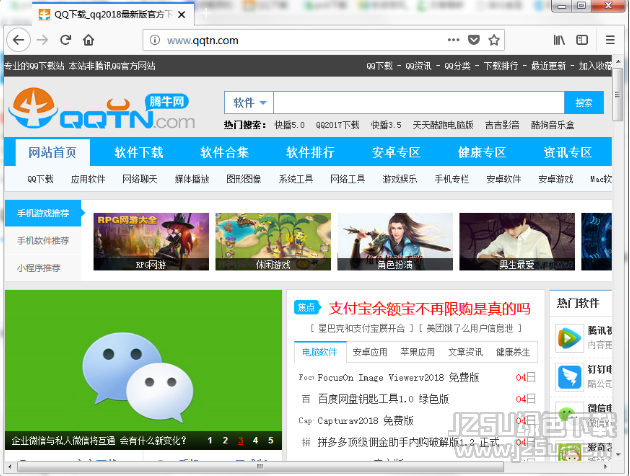Go back with the browser back arrow
The height and width of the screenshot is (476, 630).
click(18, 40)
